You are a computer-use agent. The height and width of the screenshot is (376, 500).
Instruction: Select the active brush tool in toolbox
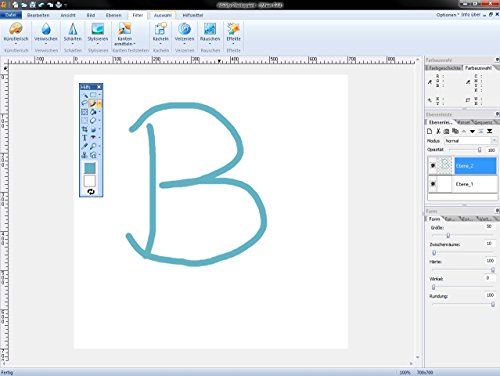coord(93,103)
